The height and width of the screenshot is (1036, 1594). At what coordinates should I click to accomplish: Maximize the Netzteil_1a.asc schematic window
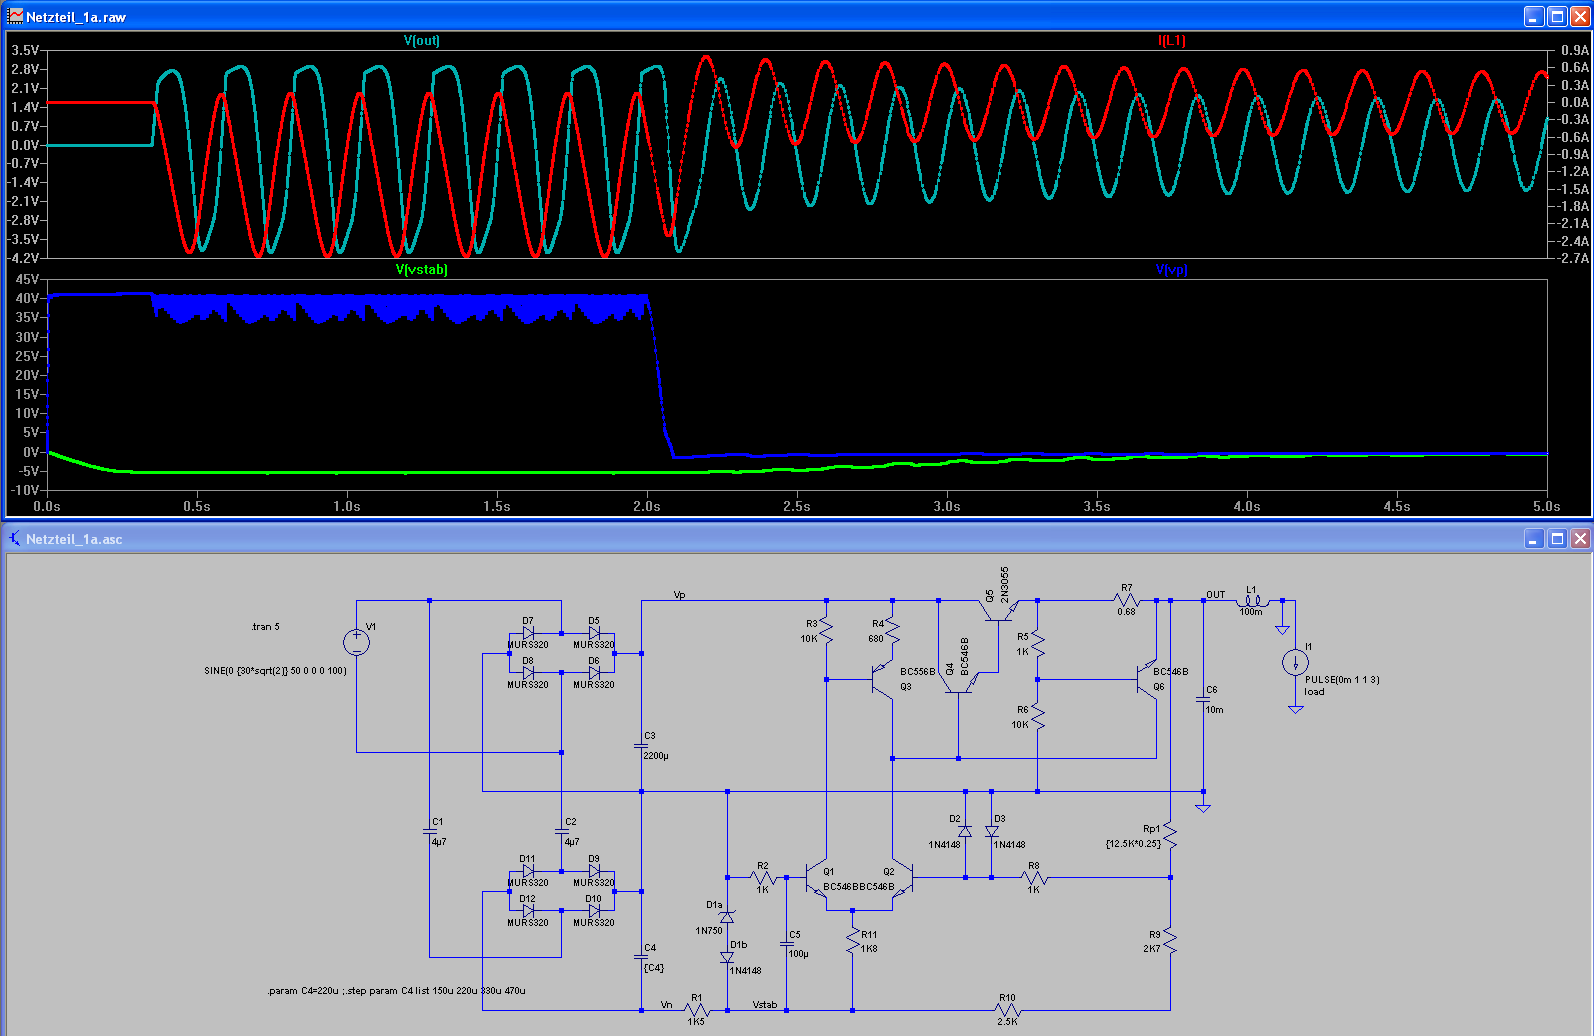click(1557, 538)
